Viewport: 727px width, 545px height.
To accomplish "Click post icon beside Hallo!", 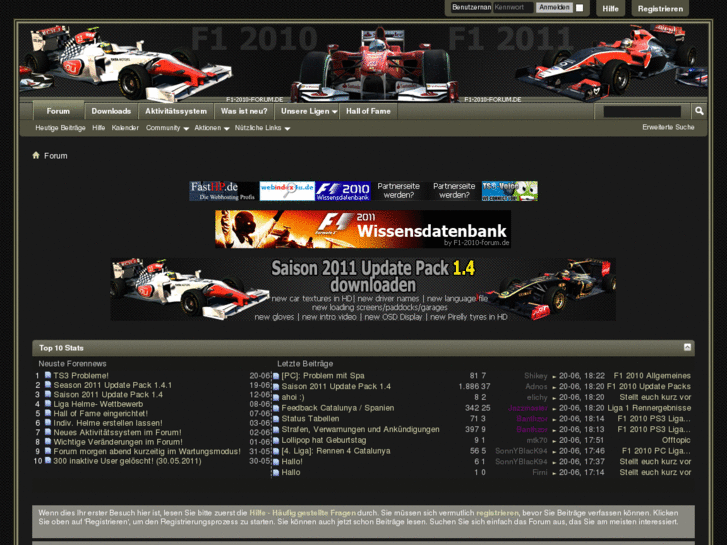I will coord(276,462).
